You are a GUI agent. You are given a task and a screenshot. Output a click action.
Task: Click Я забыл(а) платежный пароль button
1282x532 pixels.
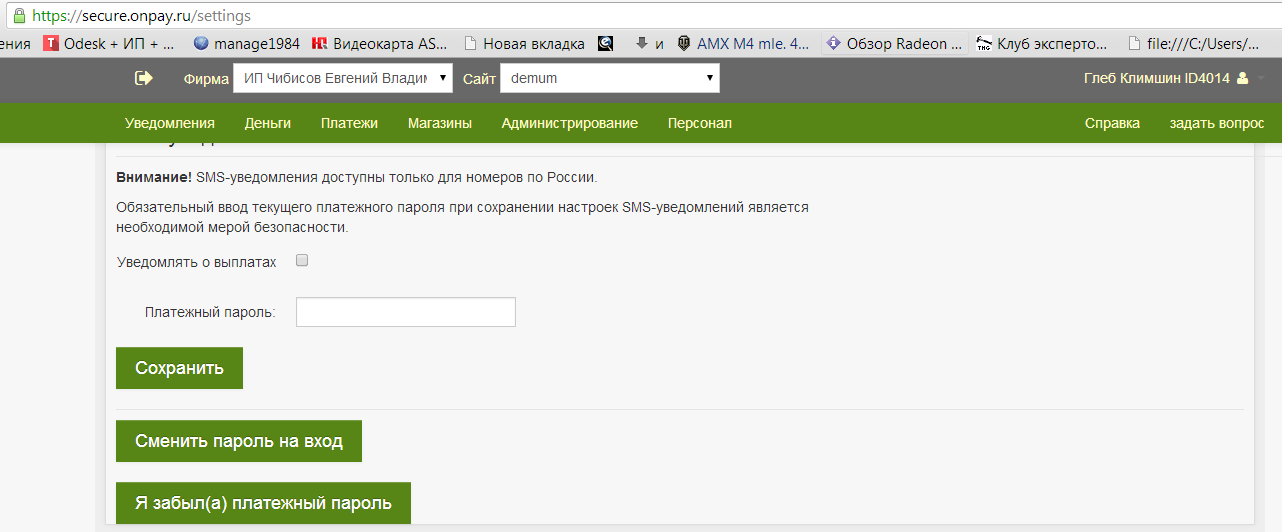click(263, 503)
